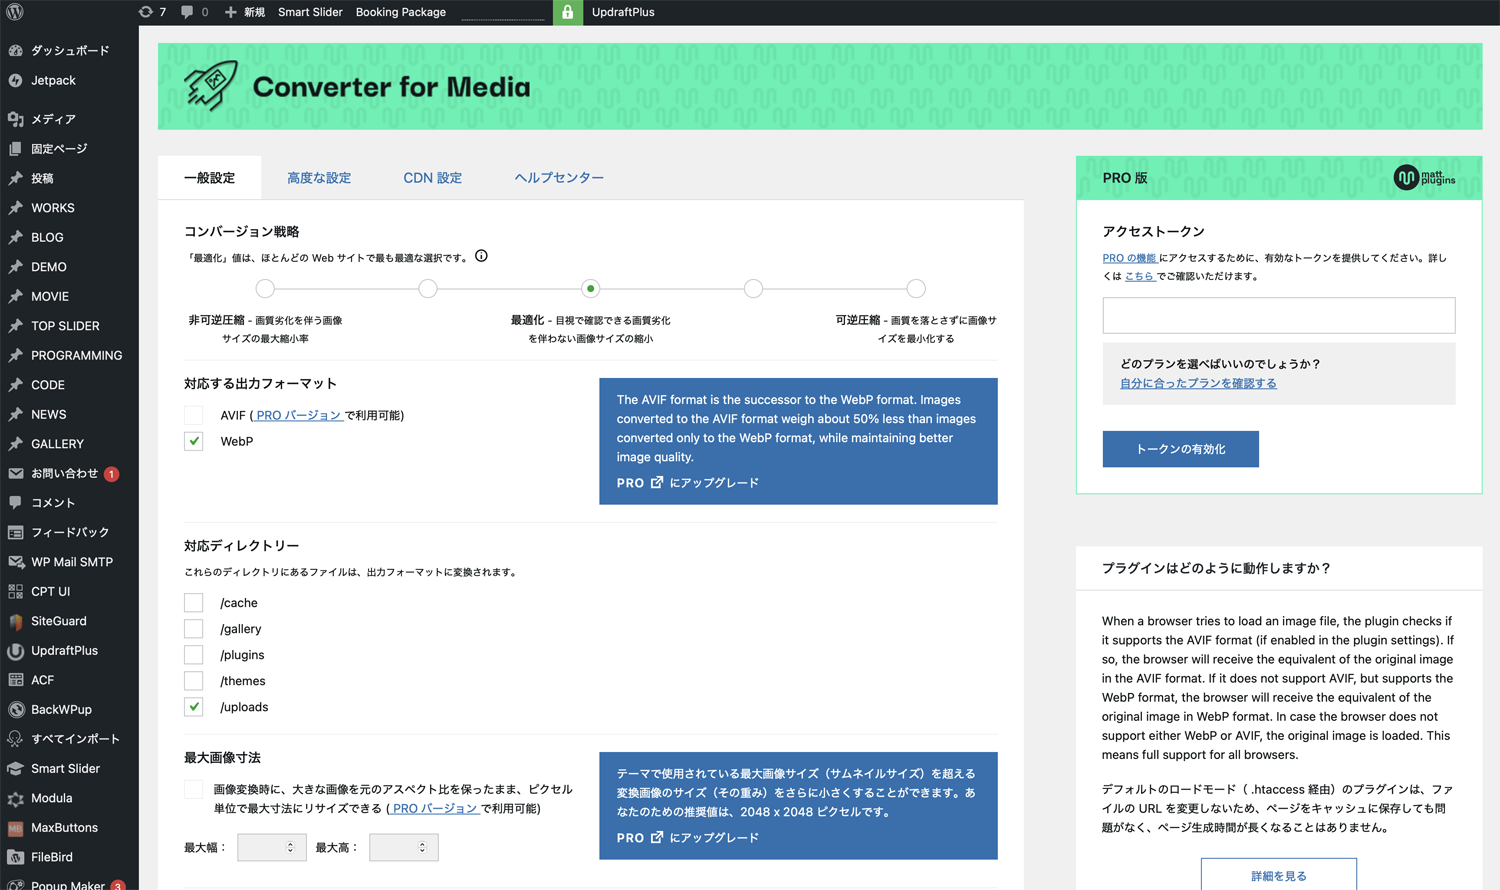Disable the /uploads directory checkbox
Screen dimensions: 1500x890
[194, 707]
